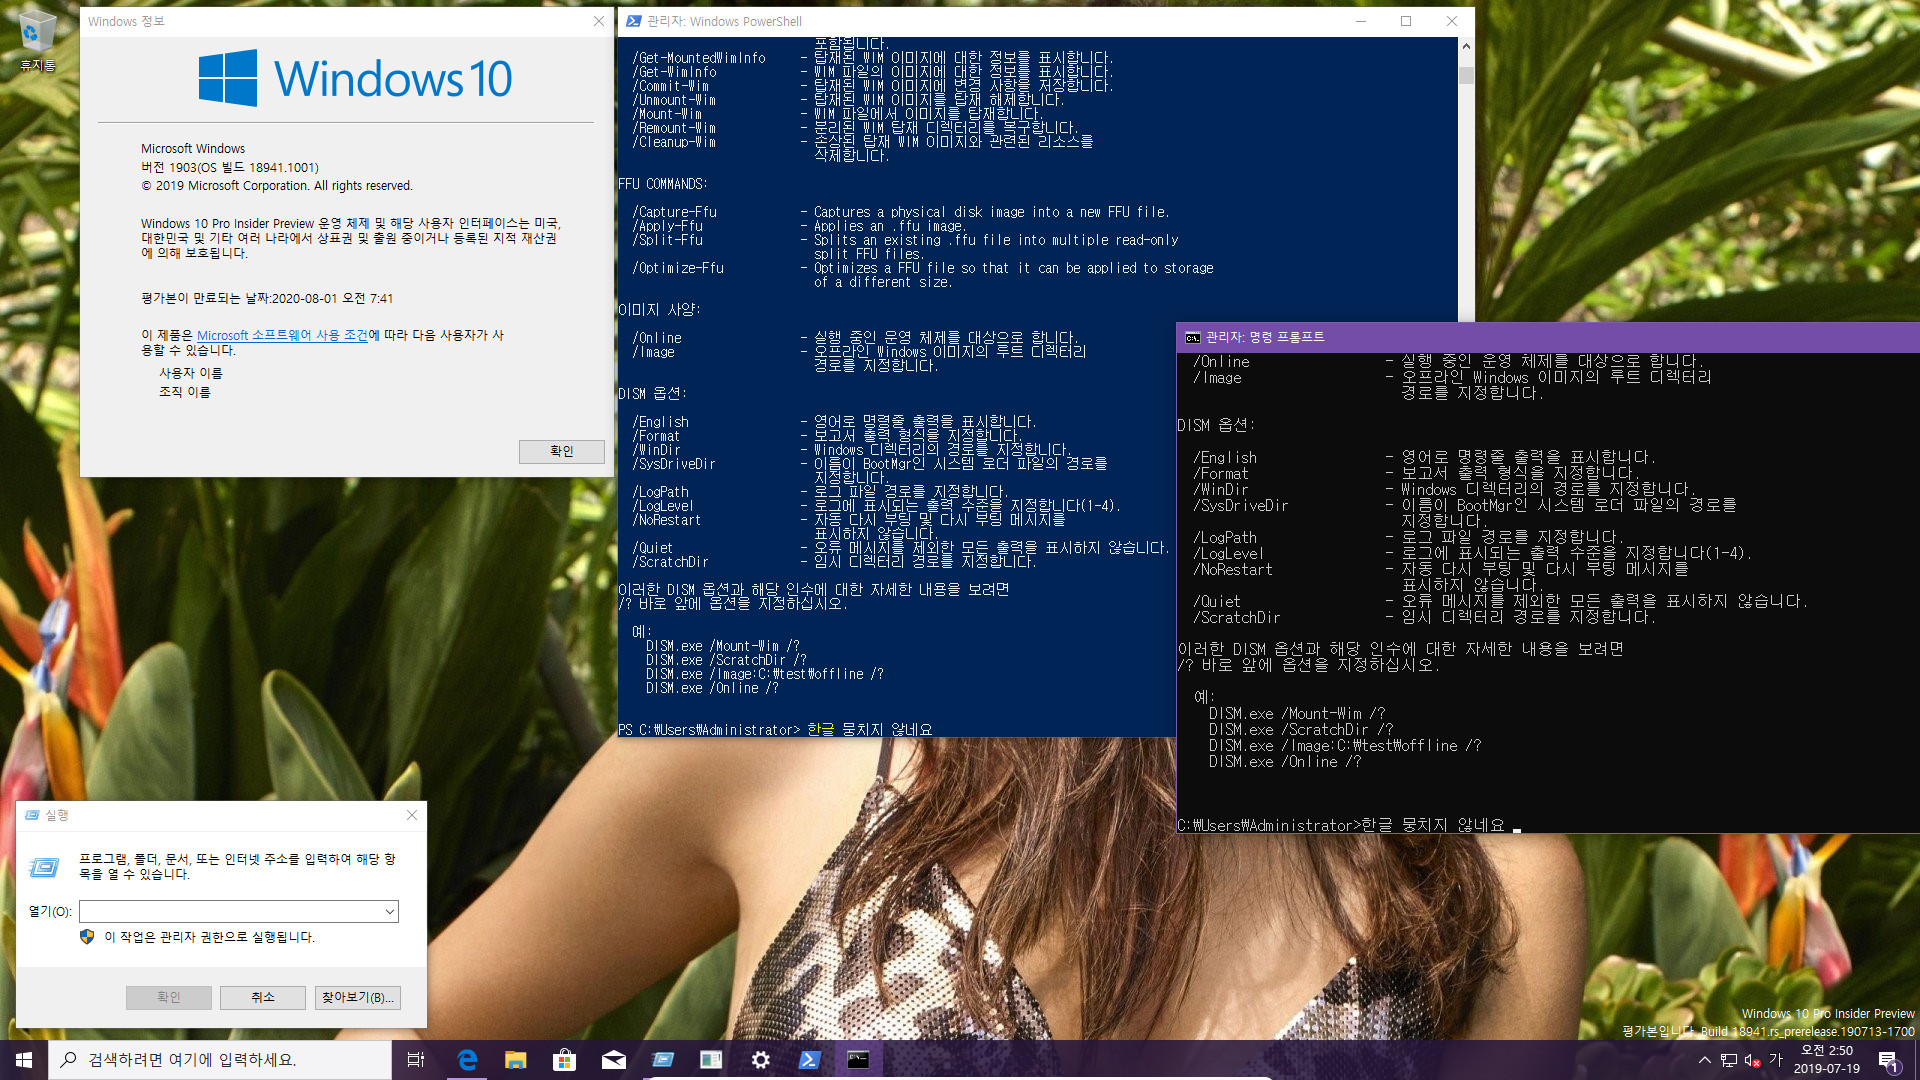Click 'DISM.exe /Mount-Wim /?' in PowerShell
The width and height of the screenshot is (1920, 1080).
[722, 646]
